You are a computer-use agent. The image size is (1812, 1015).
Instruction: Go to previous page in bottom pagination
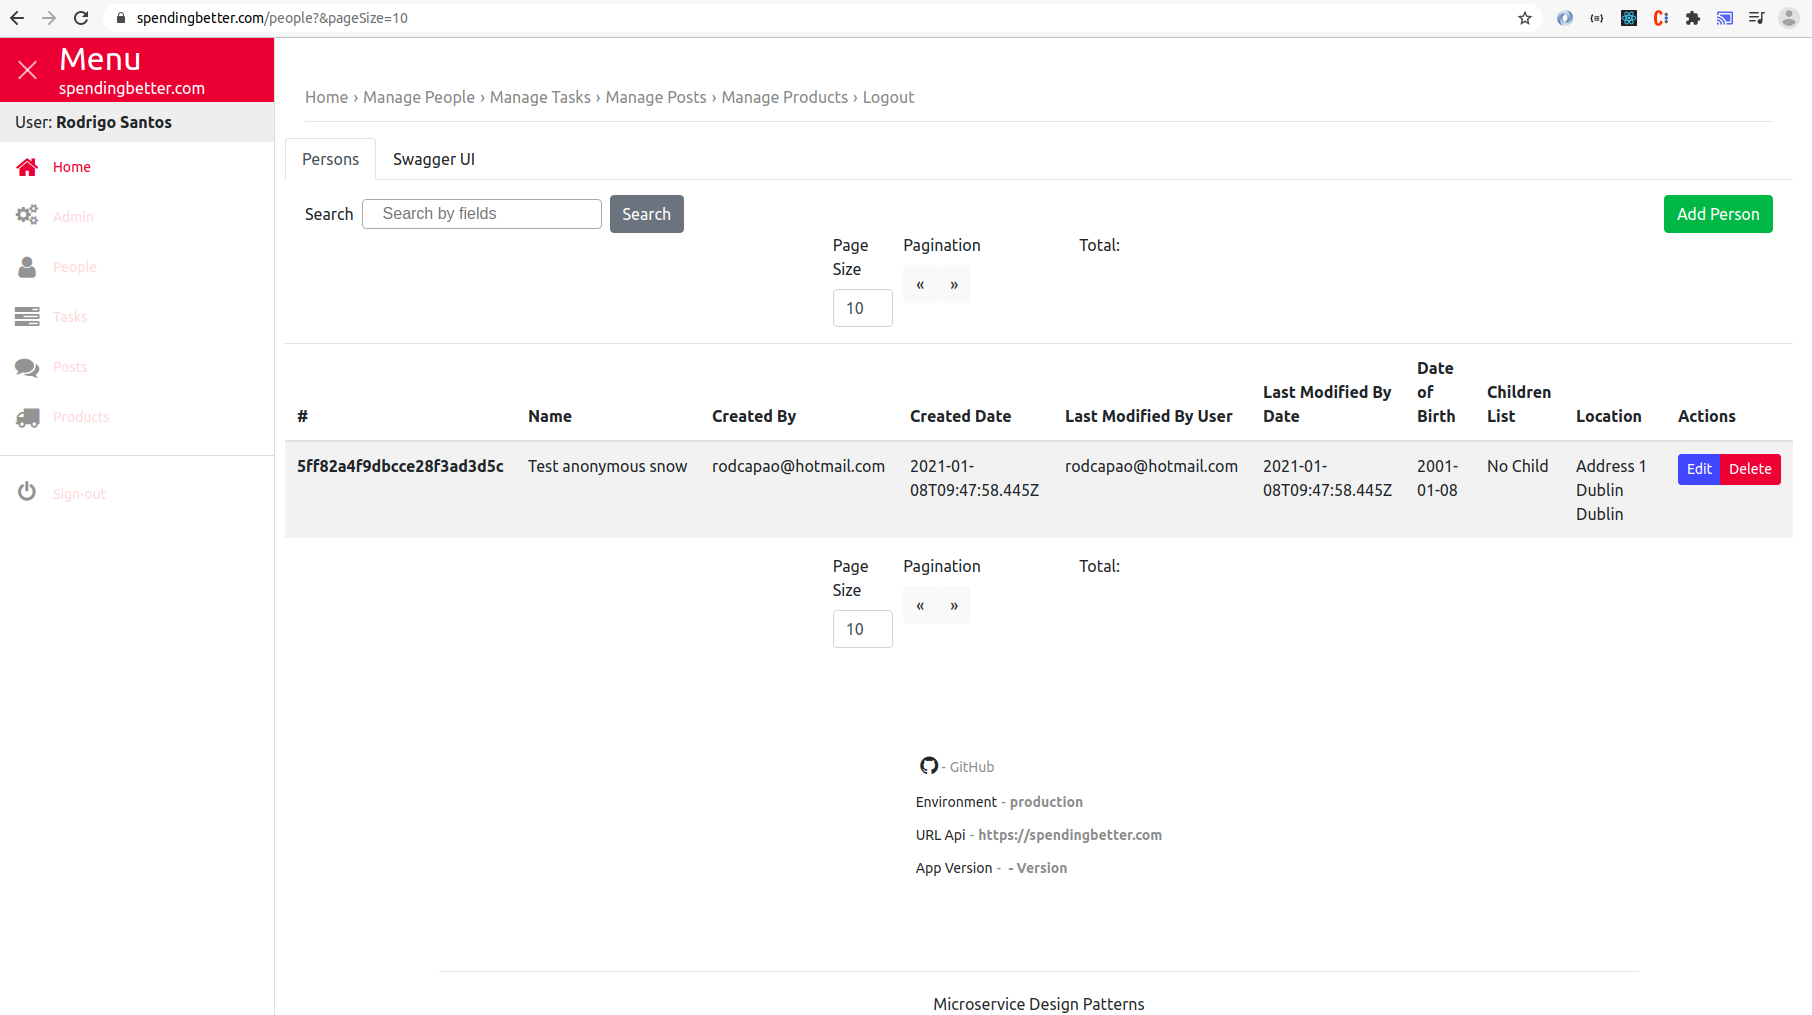[x=920, y=606]
